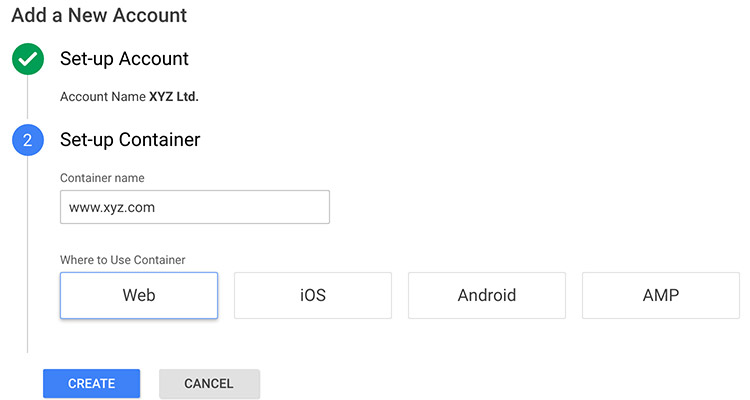The height and width of the screenshot is (400, 750).
Task: Choose iOS for where to use container
Action: (313, 295)
